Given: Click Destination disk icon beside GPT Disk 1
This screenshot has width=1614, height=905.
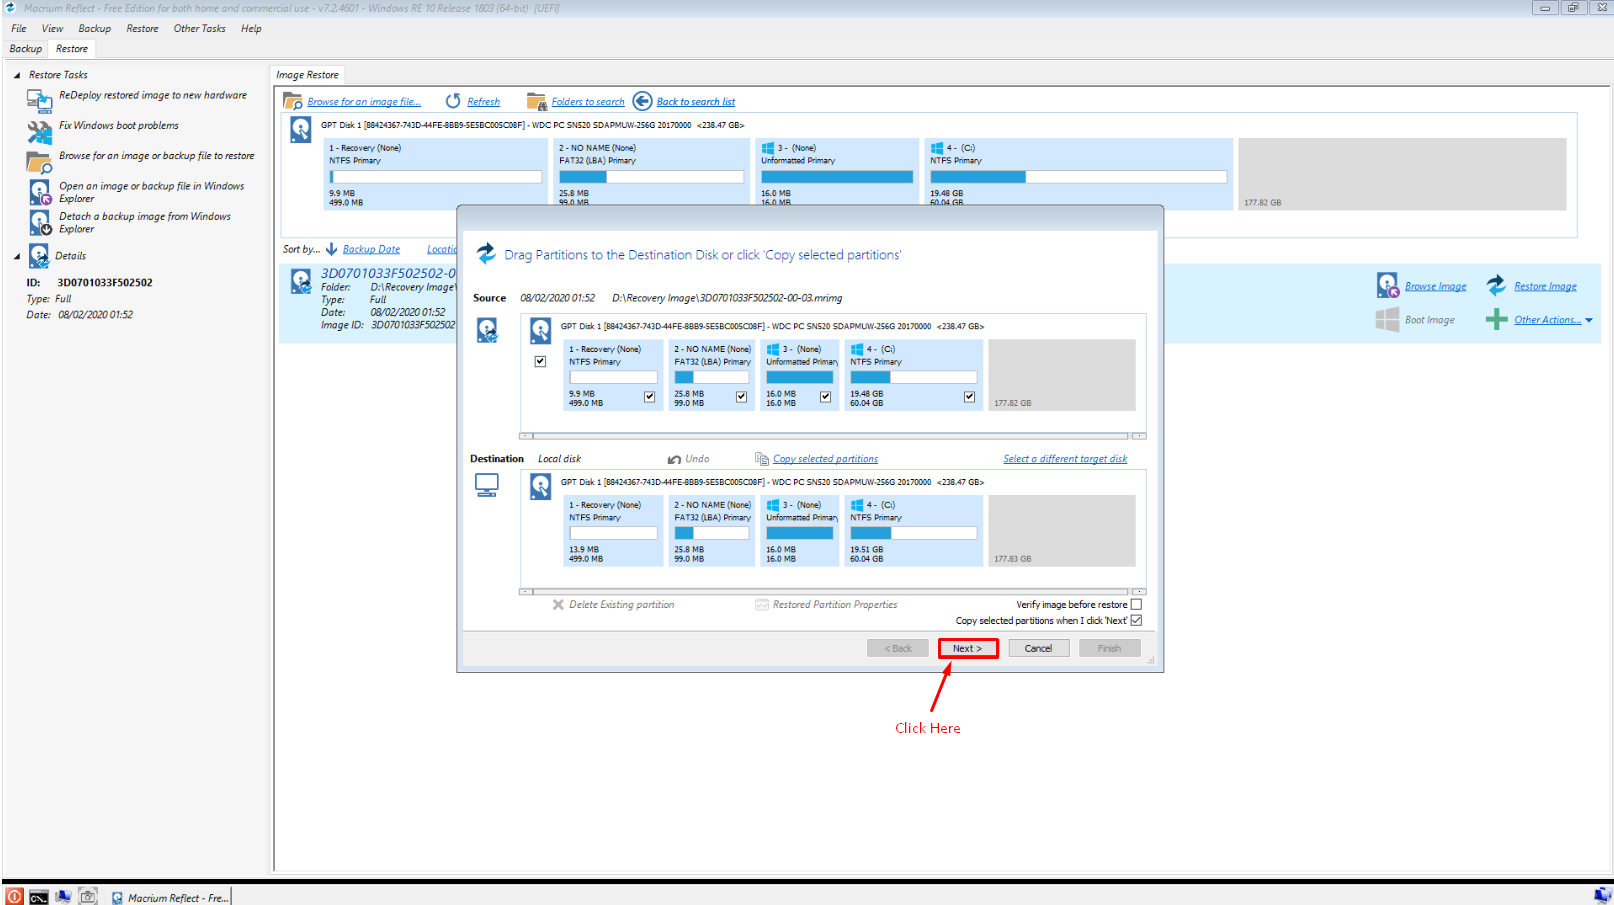Looking at the screenshot, I should 540,486.
